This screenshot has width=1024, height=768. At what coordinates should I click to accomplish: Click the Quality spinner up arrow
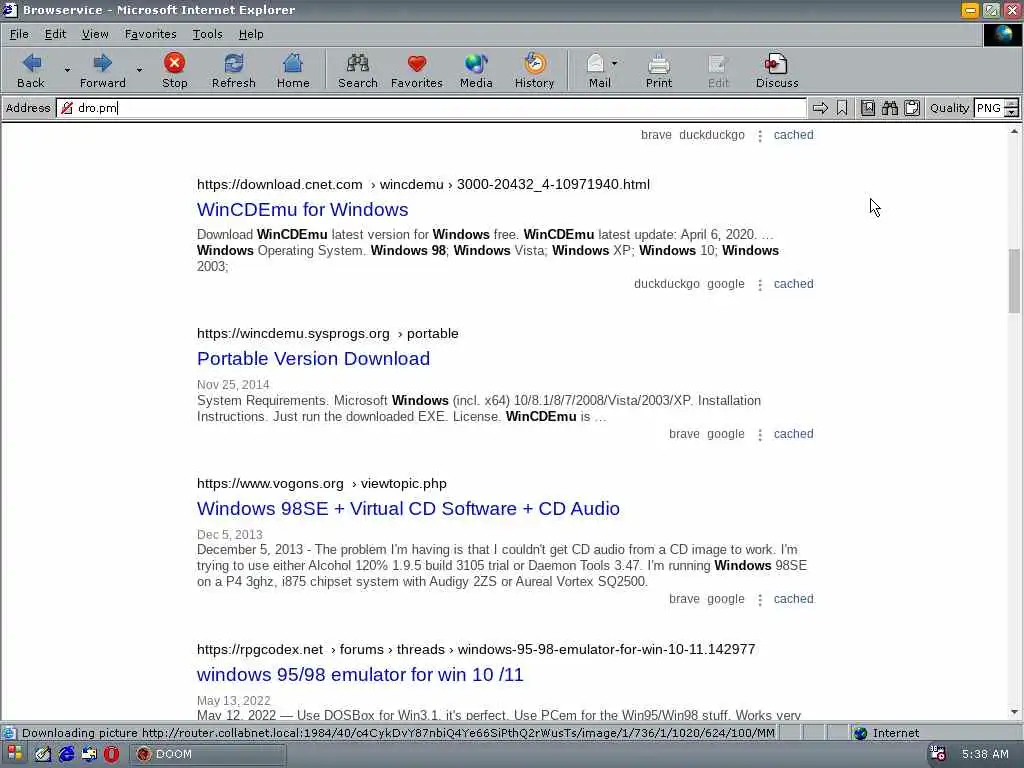coord(1011,104)
